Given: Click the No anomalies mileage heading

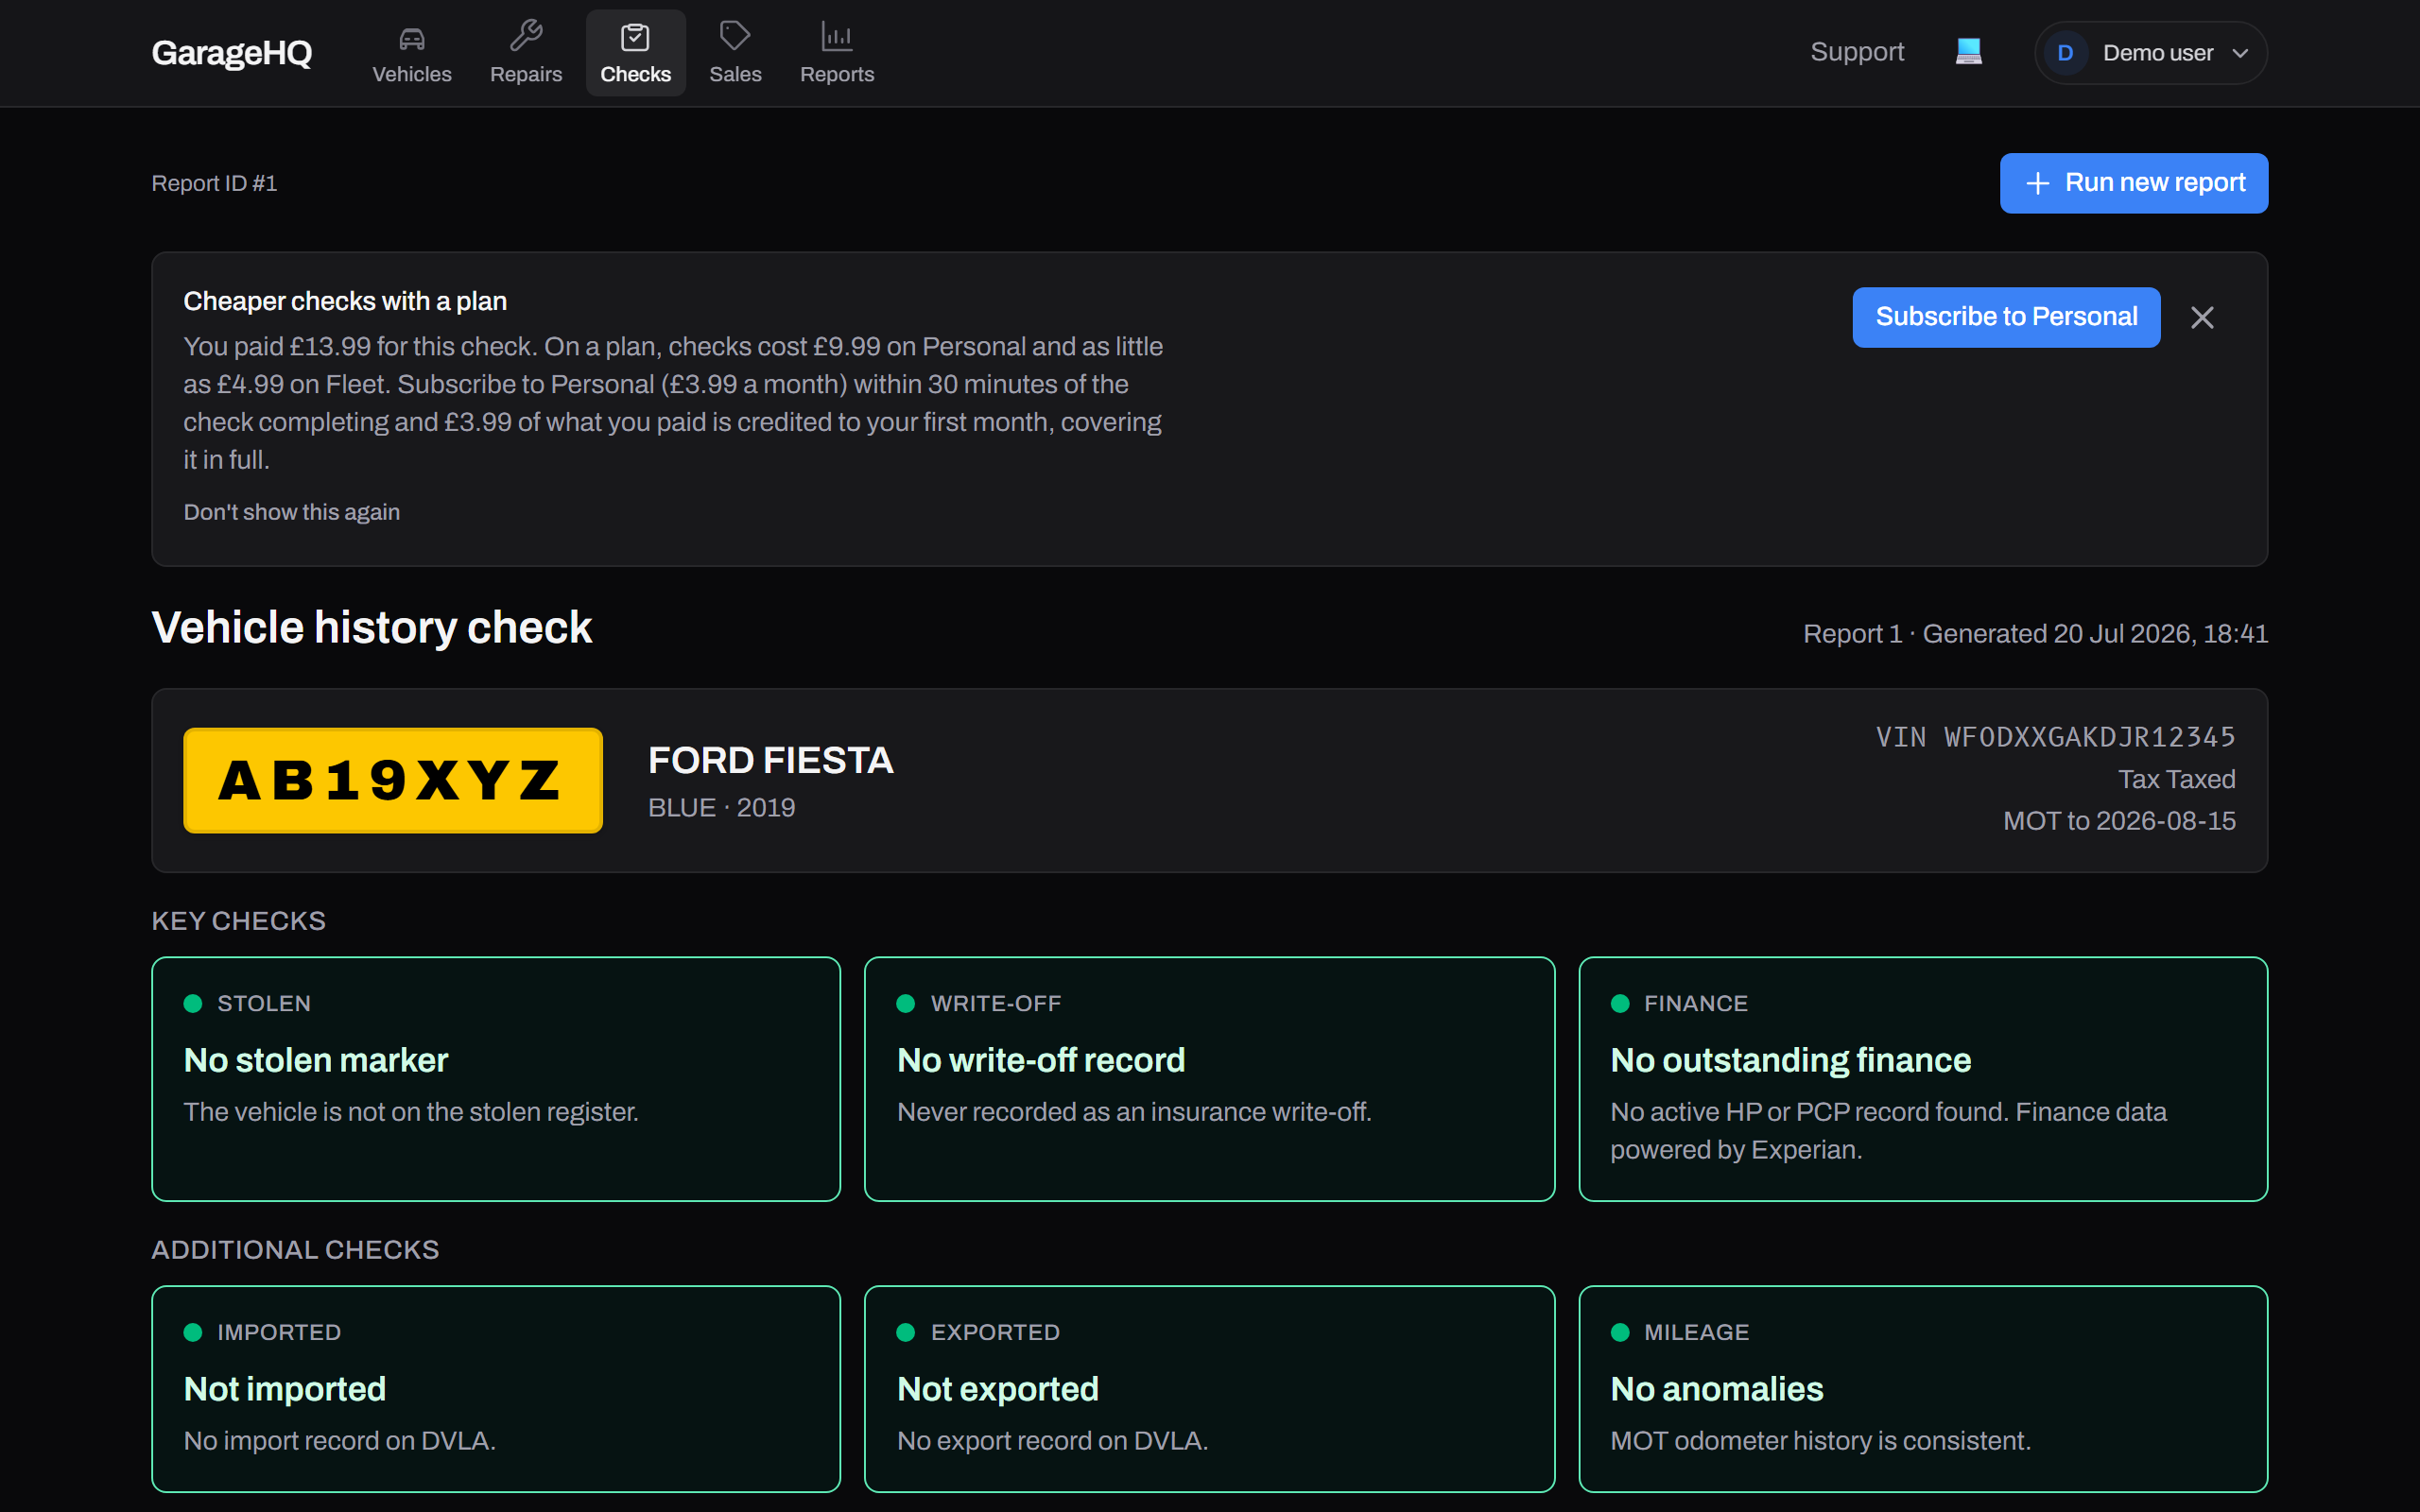Looking at the screenshot, I should click(1716, 1389).
